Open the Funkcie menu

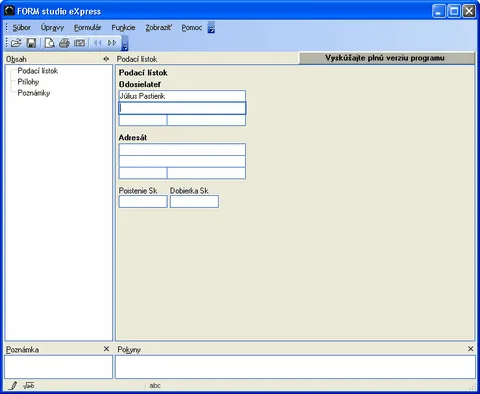[123, 28]
